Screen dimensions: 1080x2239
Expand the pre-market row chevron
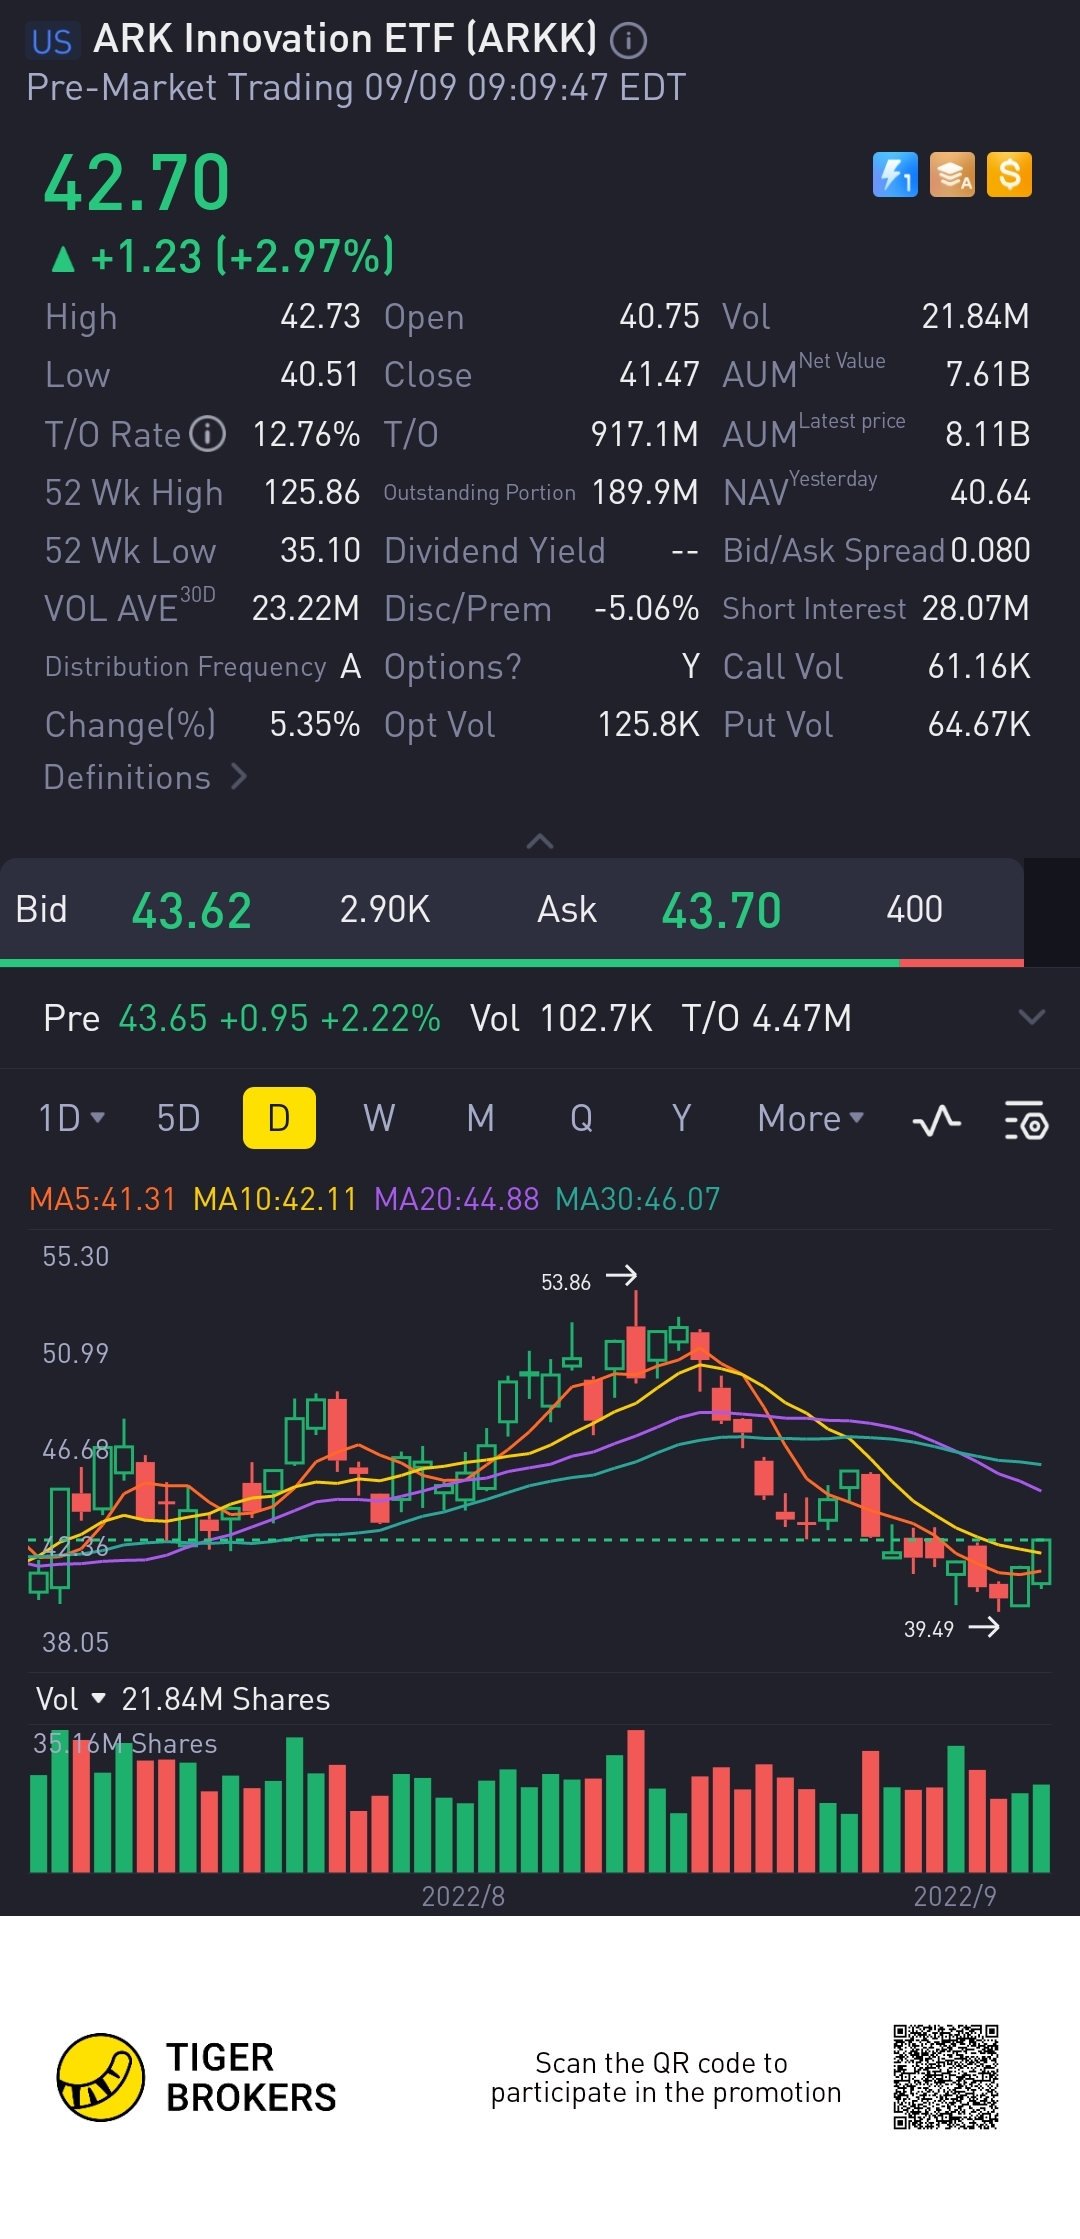[x=1031, y=1018]
